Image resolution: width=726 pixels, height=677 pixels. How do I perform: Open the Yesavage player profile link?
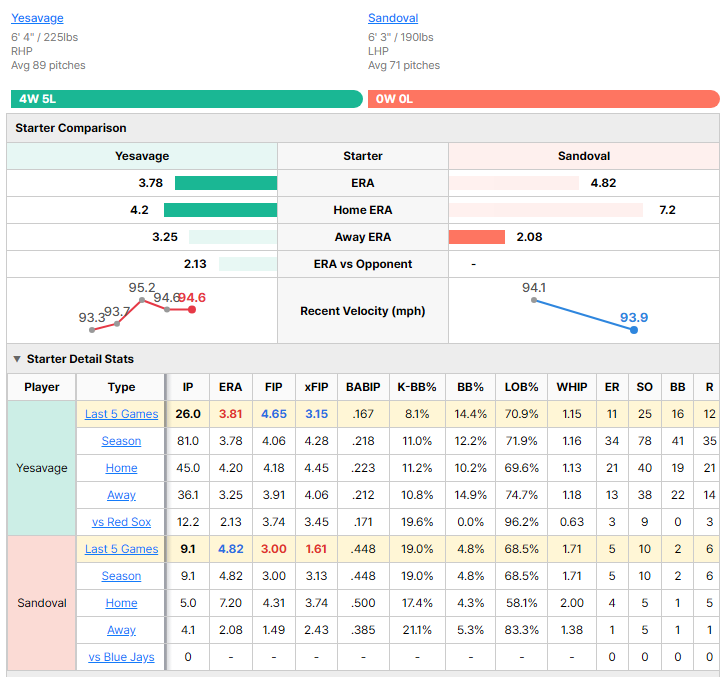pyautogui.click(x=37, y=18)
